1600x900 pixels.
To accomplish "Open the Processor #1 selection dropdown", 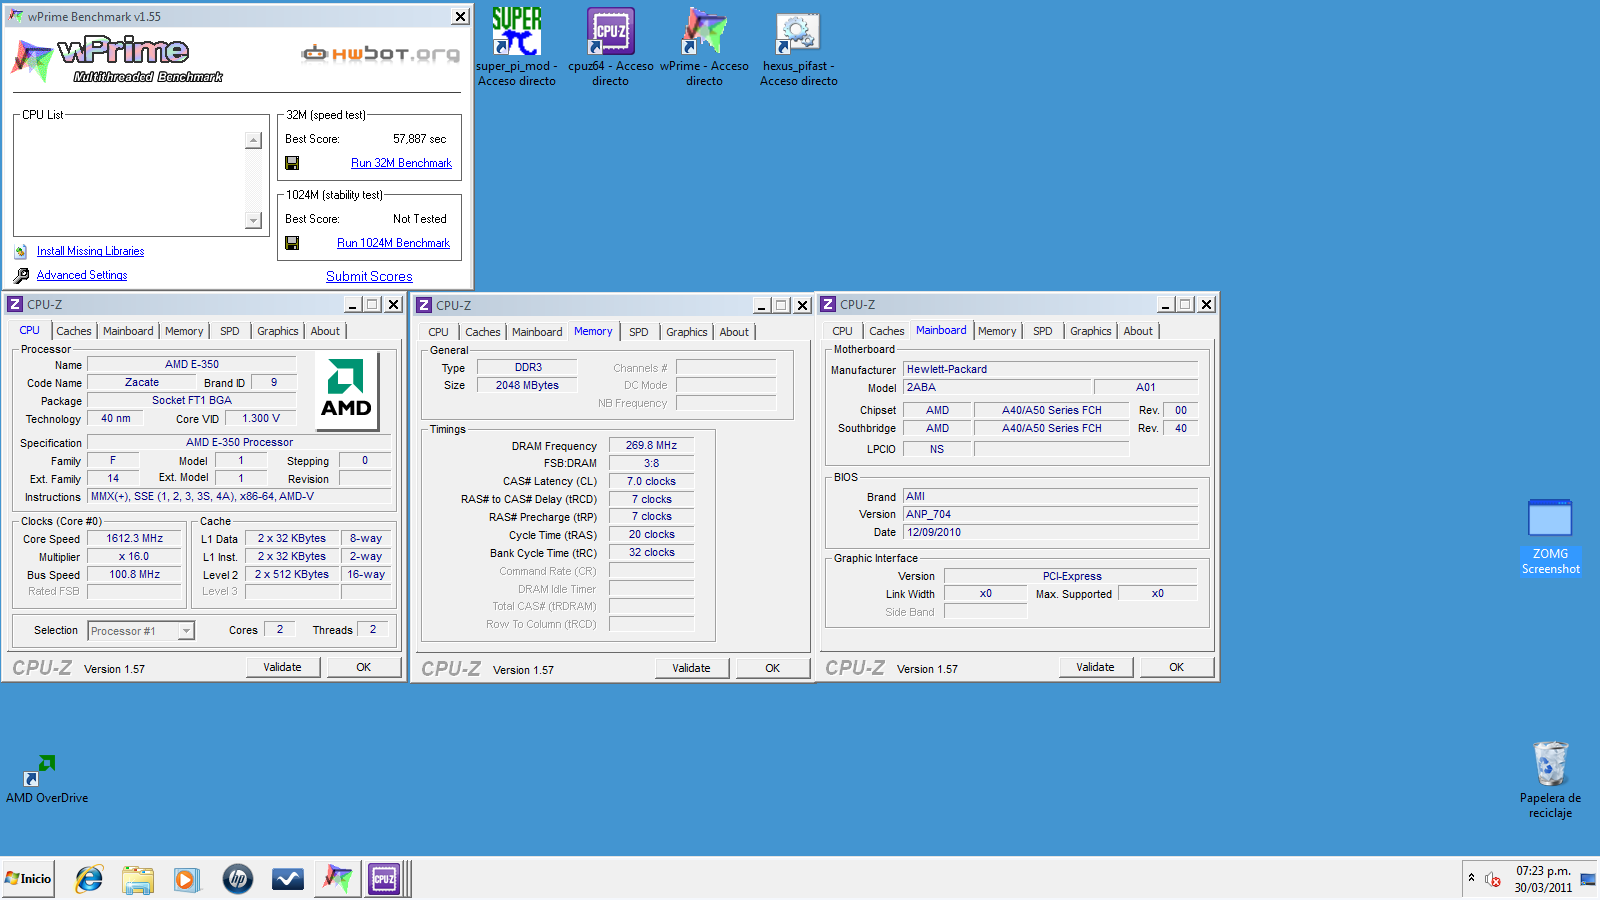I will (x=141, y=631).
